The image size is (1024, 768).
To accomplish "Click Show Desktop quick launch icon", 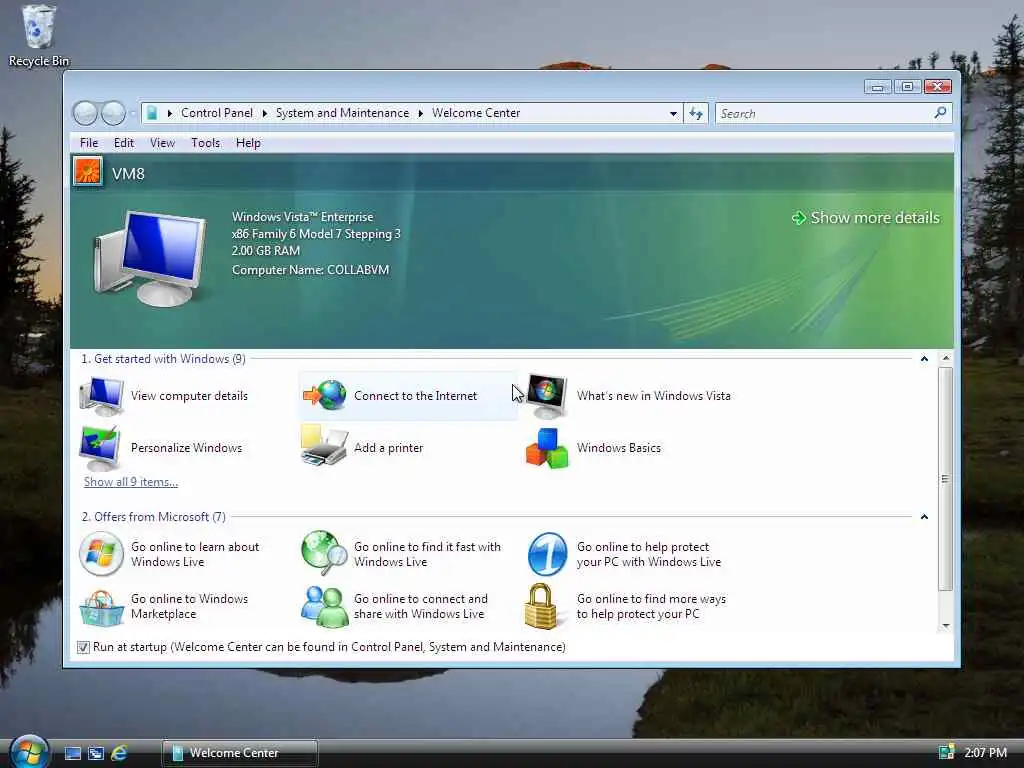I will [72, 753].
